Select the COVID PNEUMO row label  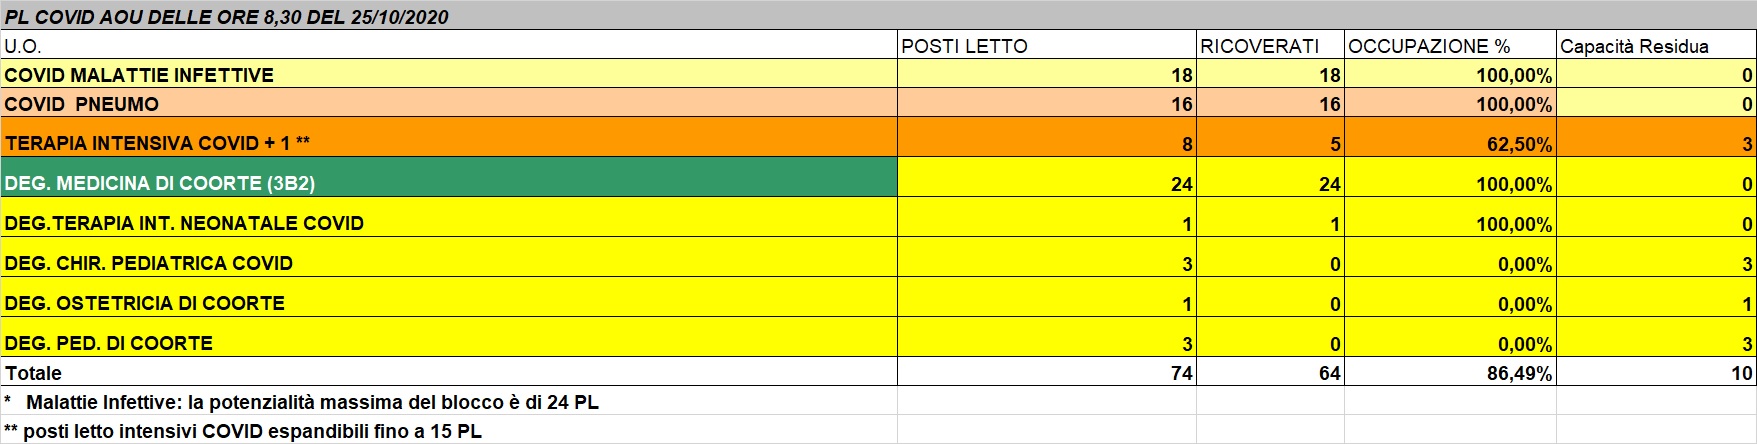[82, 104]
